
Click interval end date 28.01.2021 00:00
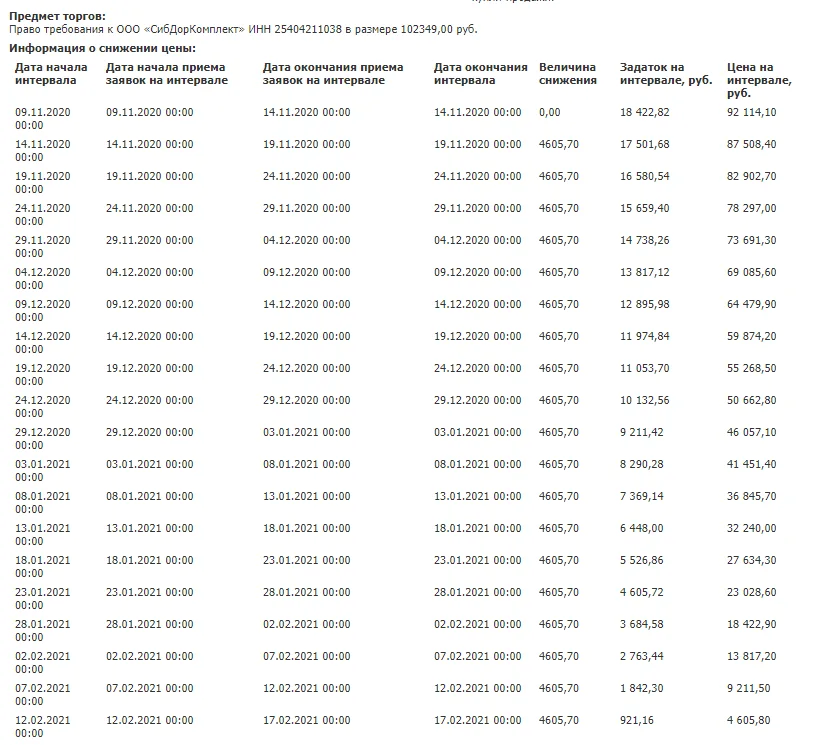tap(477, 592)
